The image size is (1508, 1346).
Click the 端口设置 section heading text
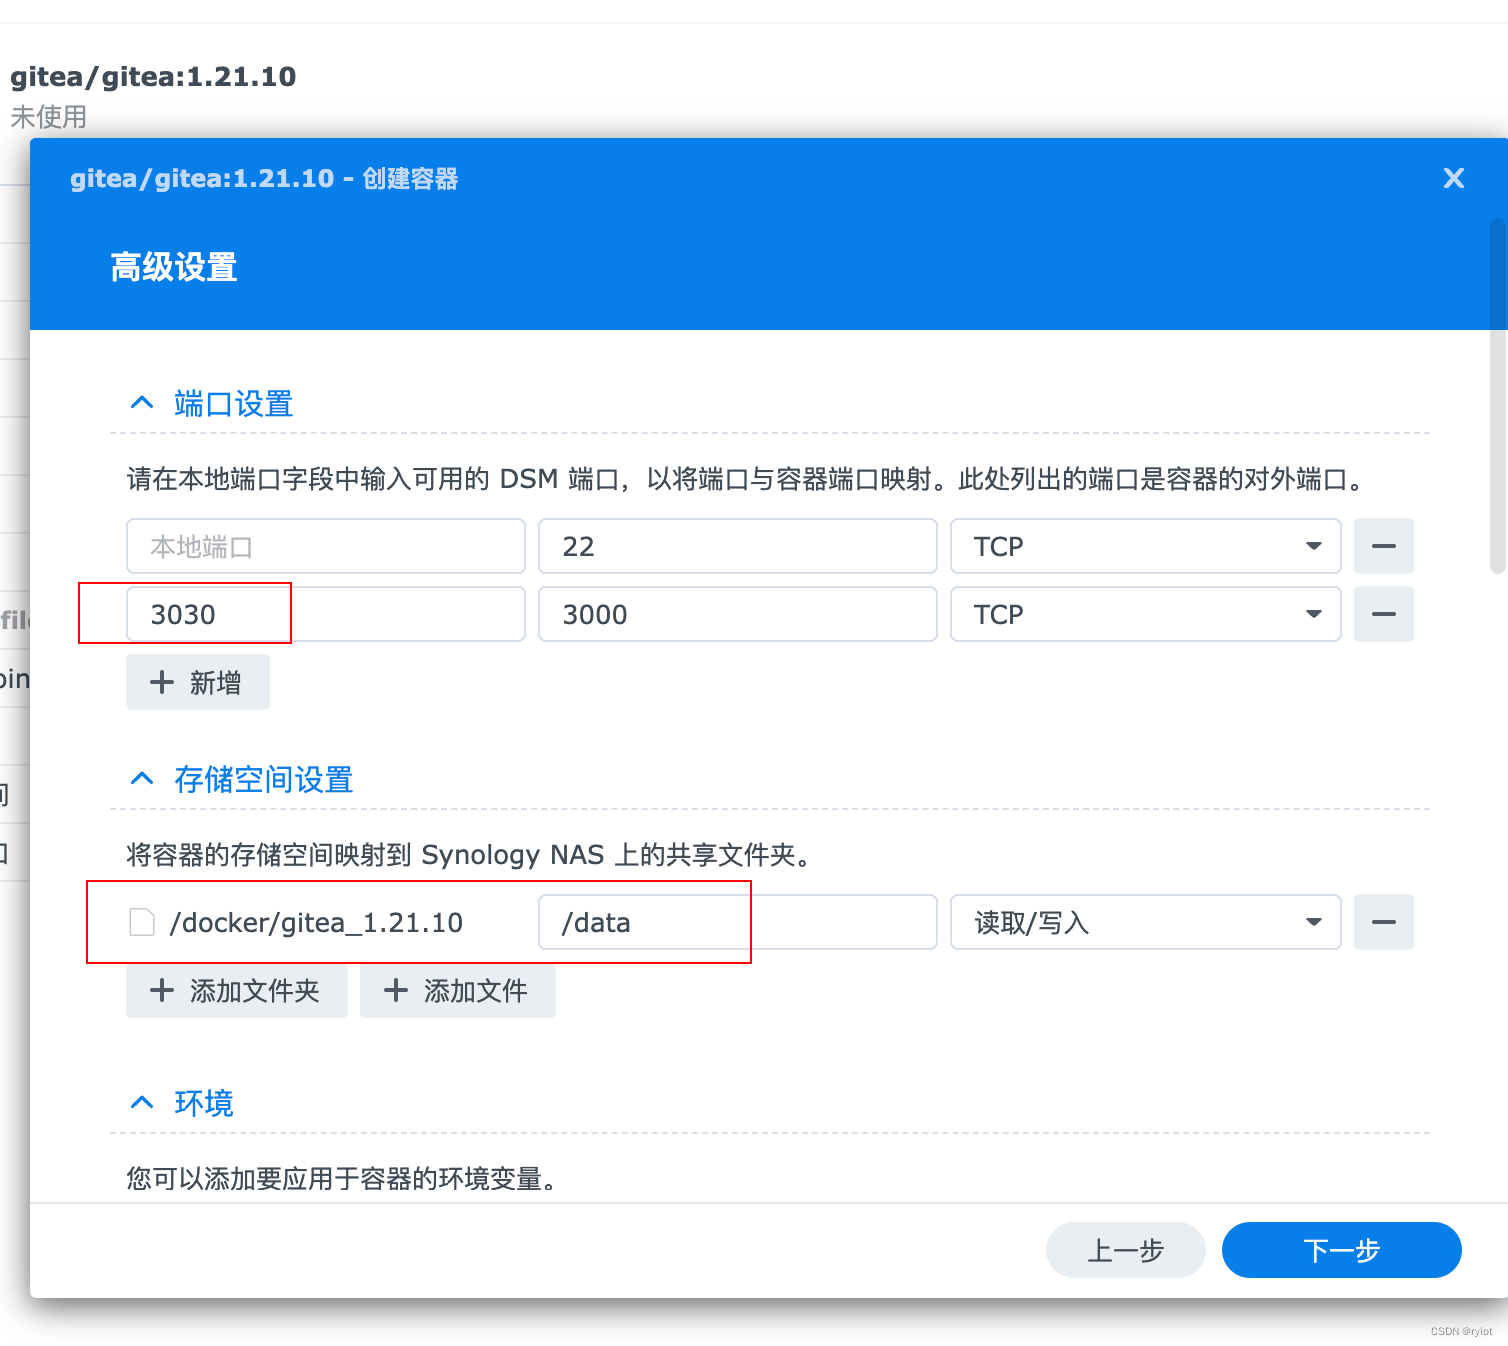click(234, 403)
